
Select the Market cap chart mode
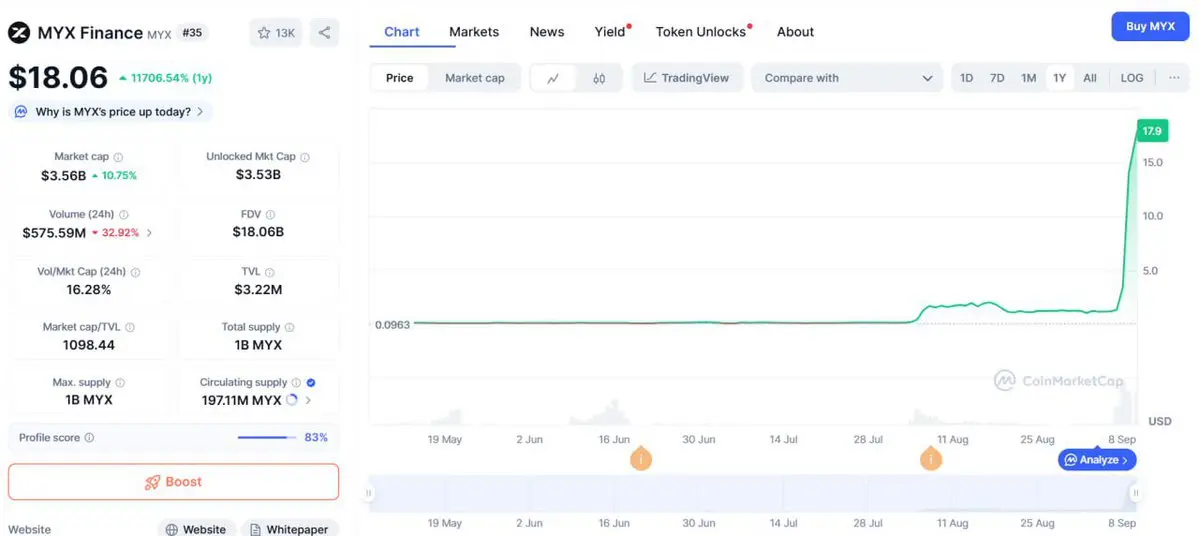pos(475,78)
